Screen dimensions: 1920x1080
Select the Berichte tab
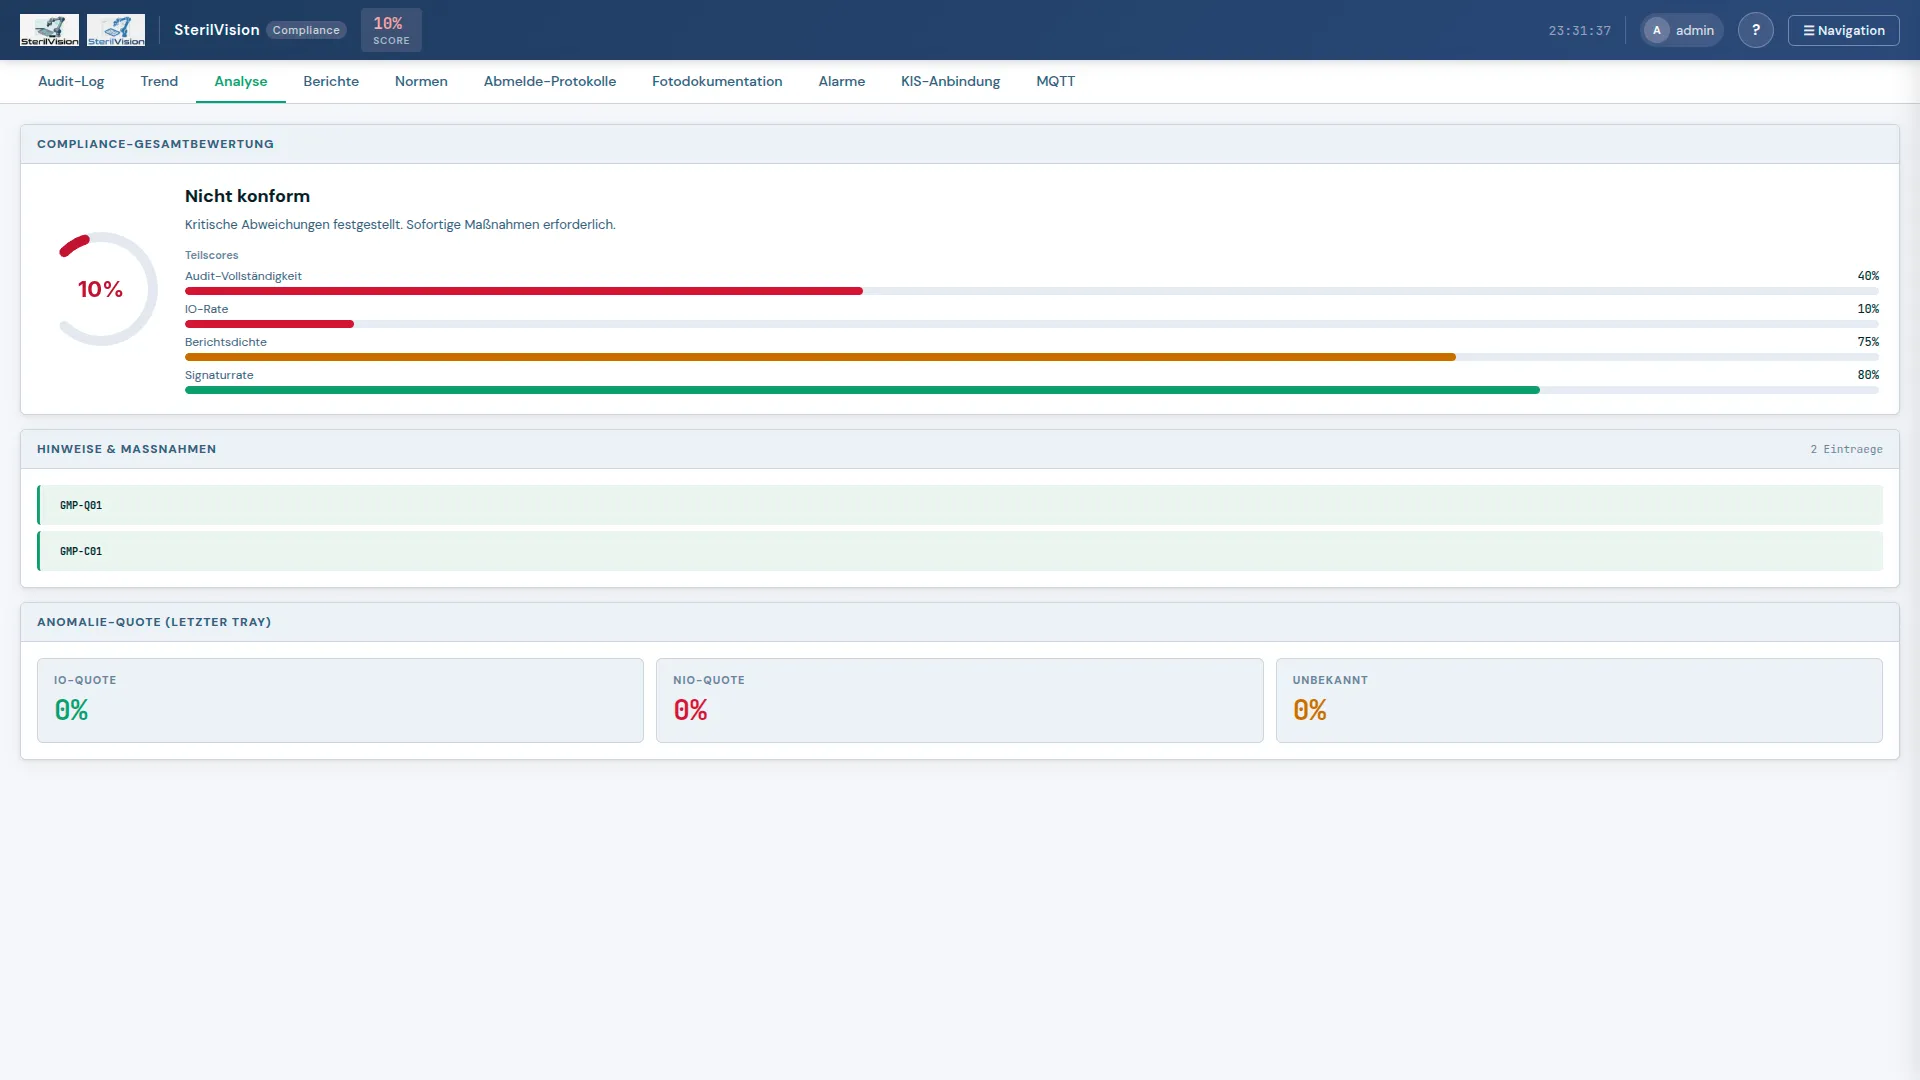[331, 81]
